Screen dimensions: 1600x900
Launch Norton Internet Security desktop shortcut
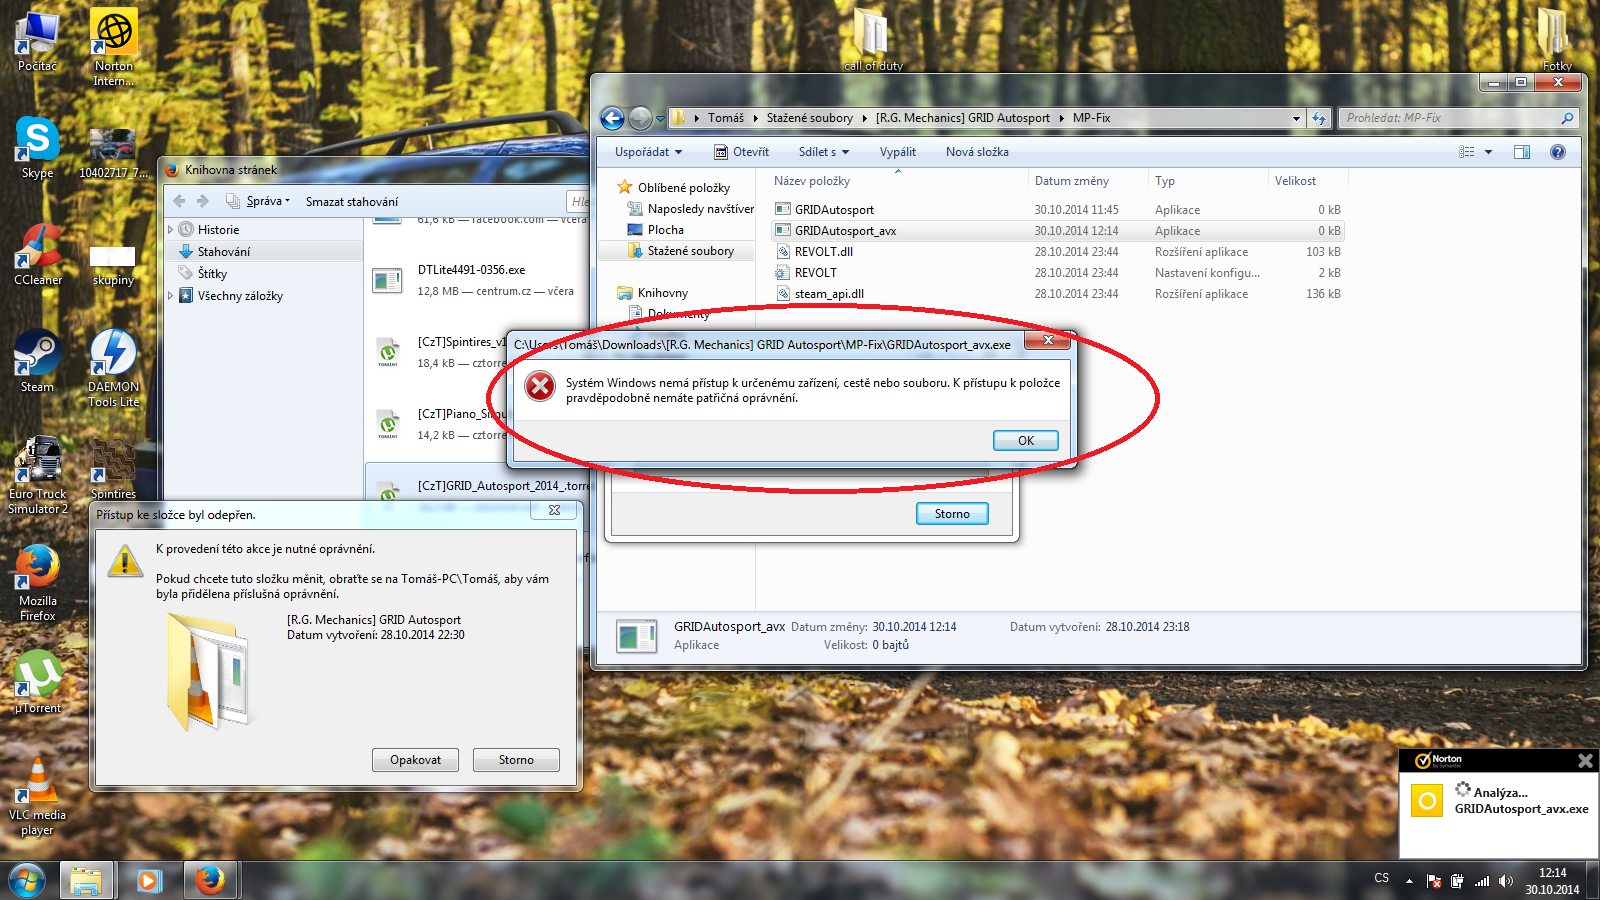113,47
